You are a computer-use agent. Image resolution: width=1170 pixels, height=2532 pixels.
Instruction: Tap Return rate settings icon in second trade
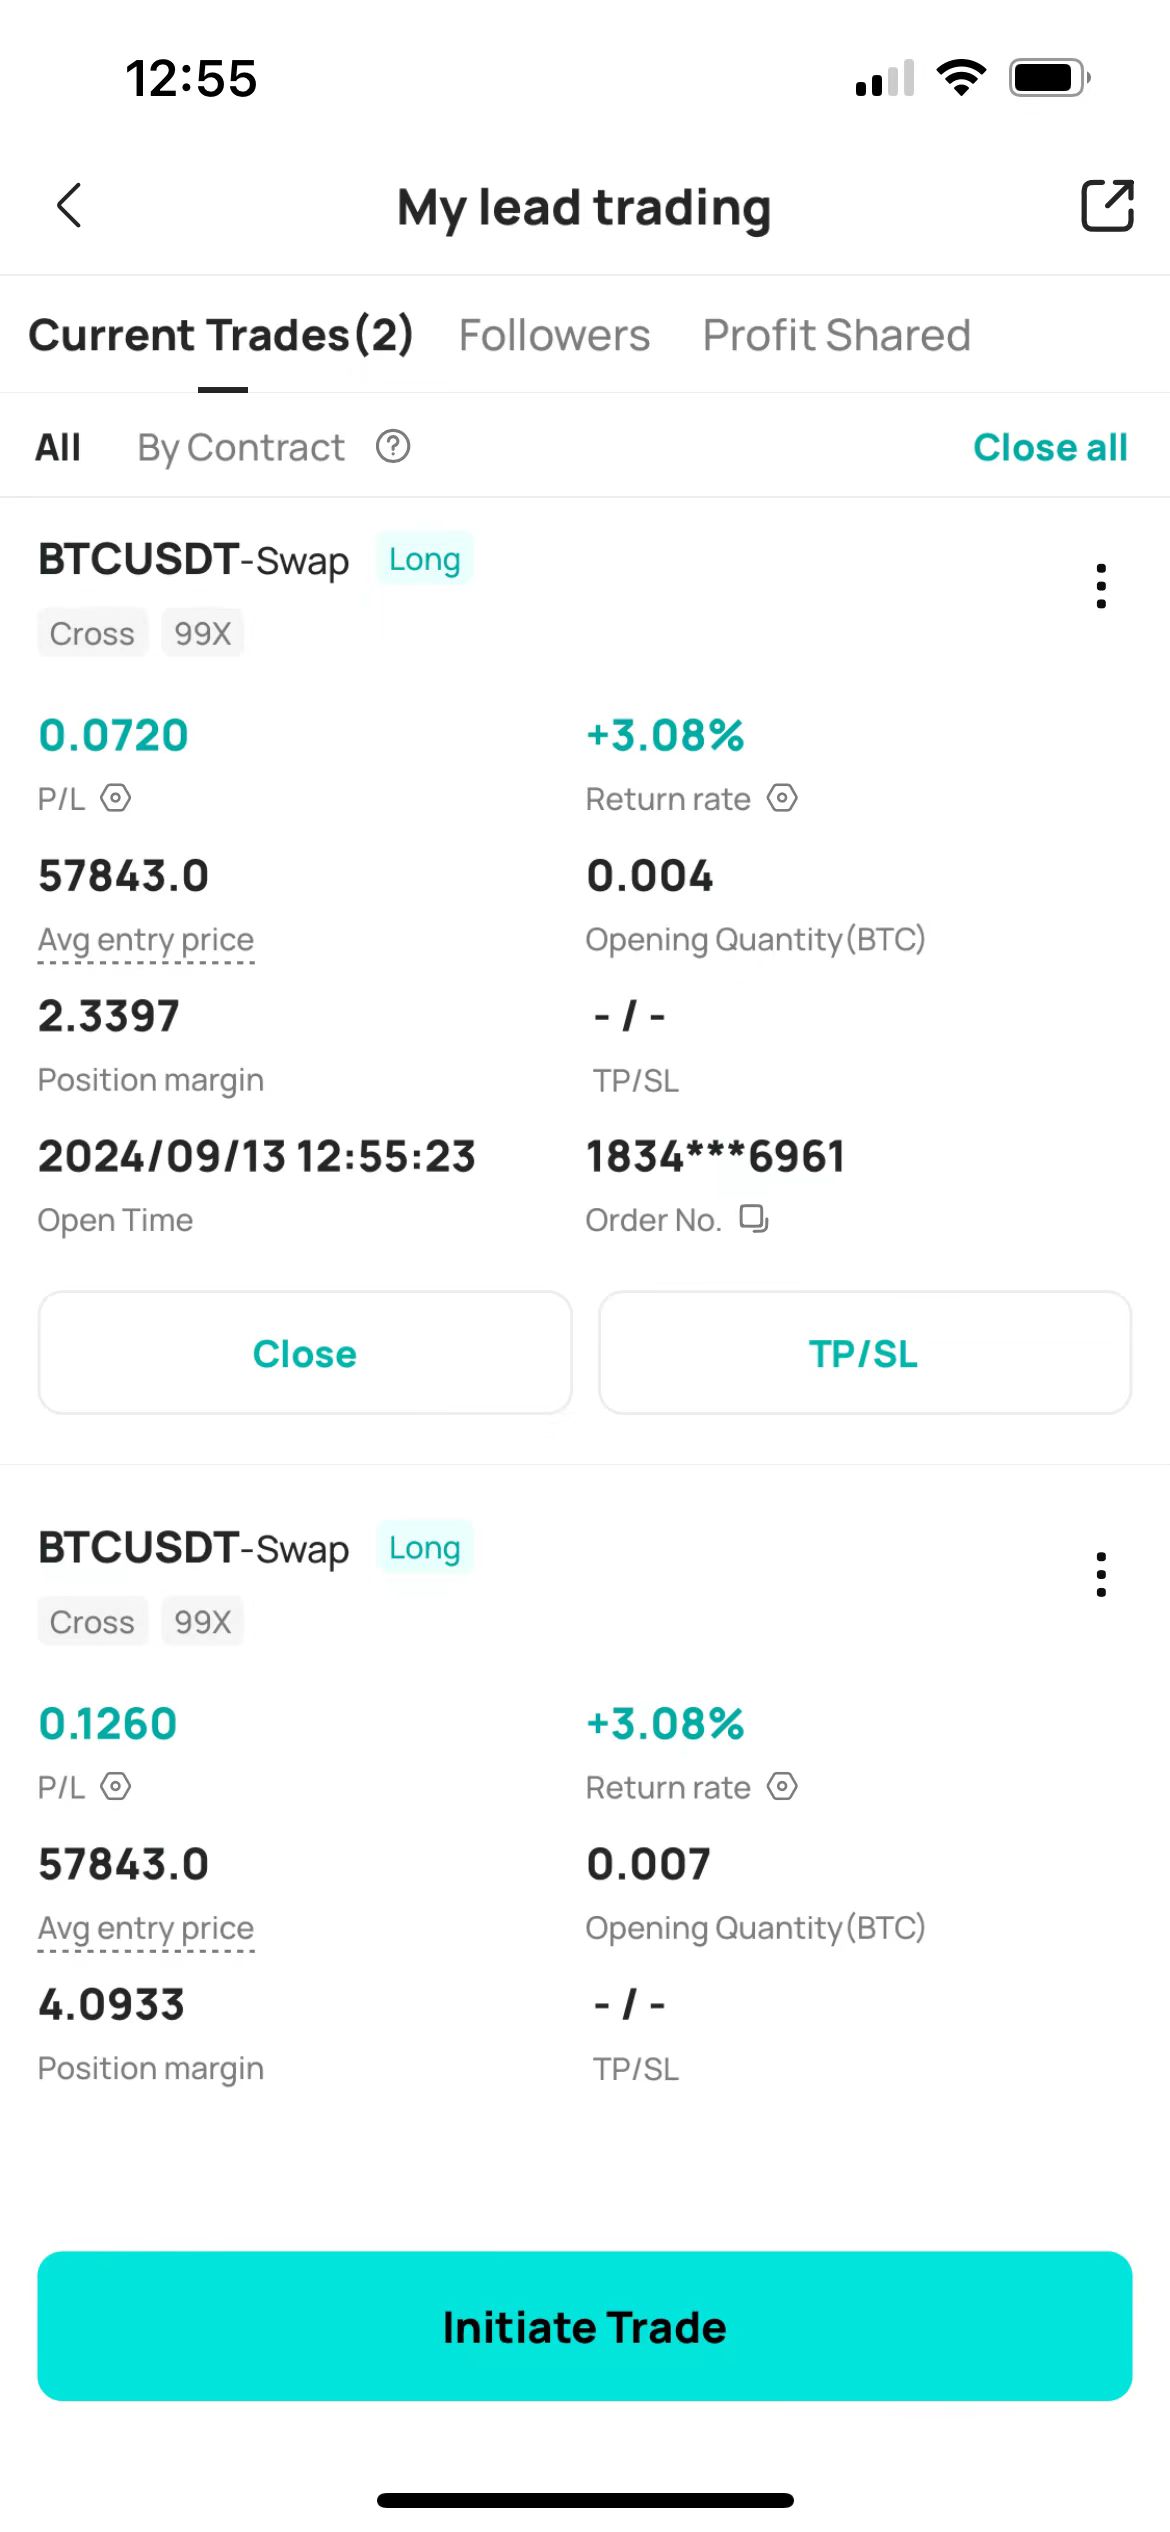[782, 1787]
